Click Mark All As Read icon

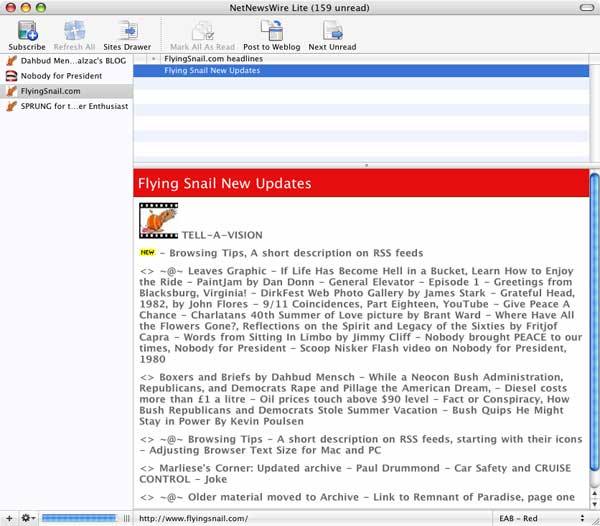point(203,31)
